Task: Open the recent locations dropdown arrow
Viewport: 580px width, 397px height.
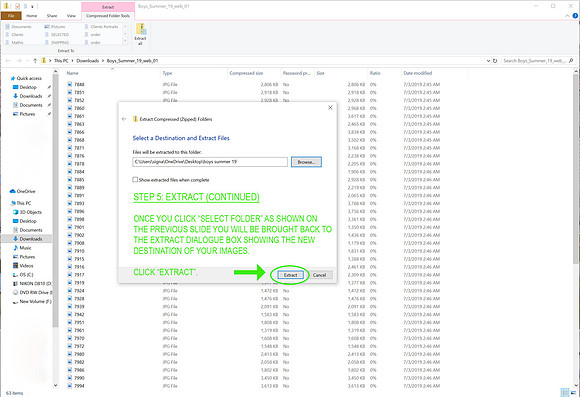Action: pyautogui.click(x=27, y=61)
